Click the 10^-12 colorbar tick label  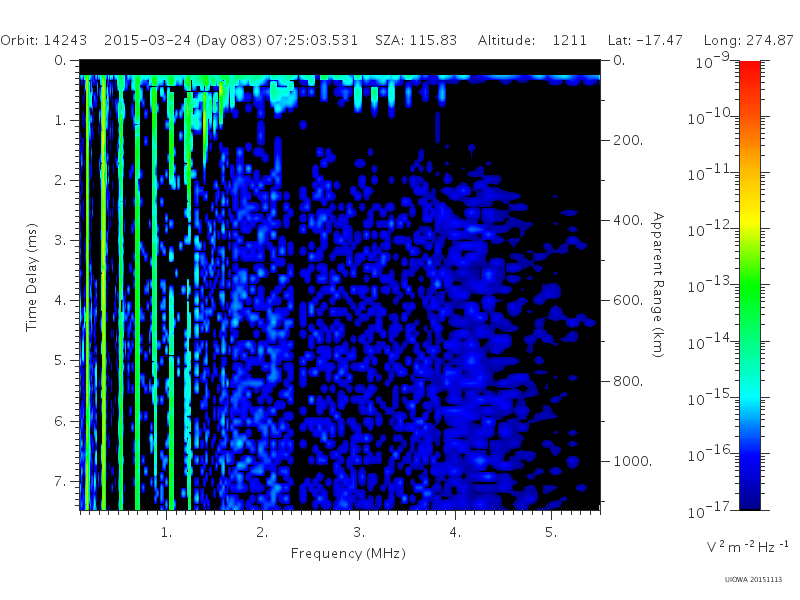tap(711, 230)
